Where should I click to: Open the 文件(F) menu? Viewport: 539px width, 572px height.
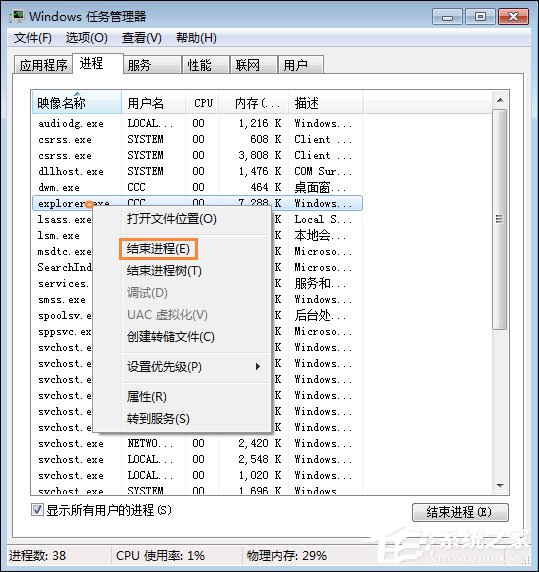coord(33,38)
